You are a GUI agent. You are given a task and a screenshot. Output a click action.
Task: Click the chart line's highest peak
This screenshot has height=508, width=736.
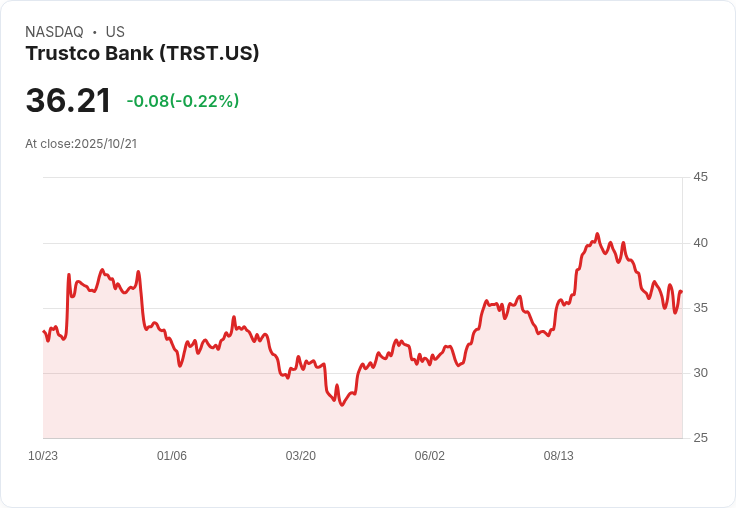pos(597,234)
